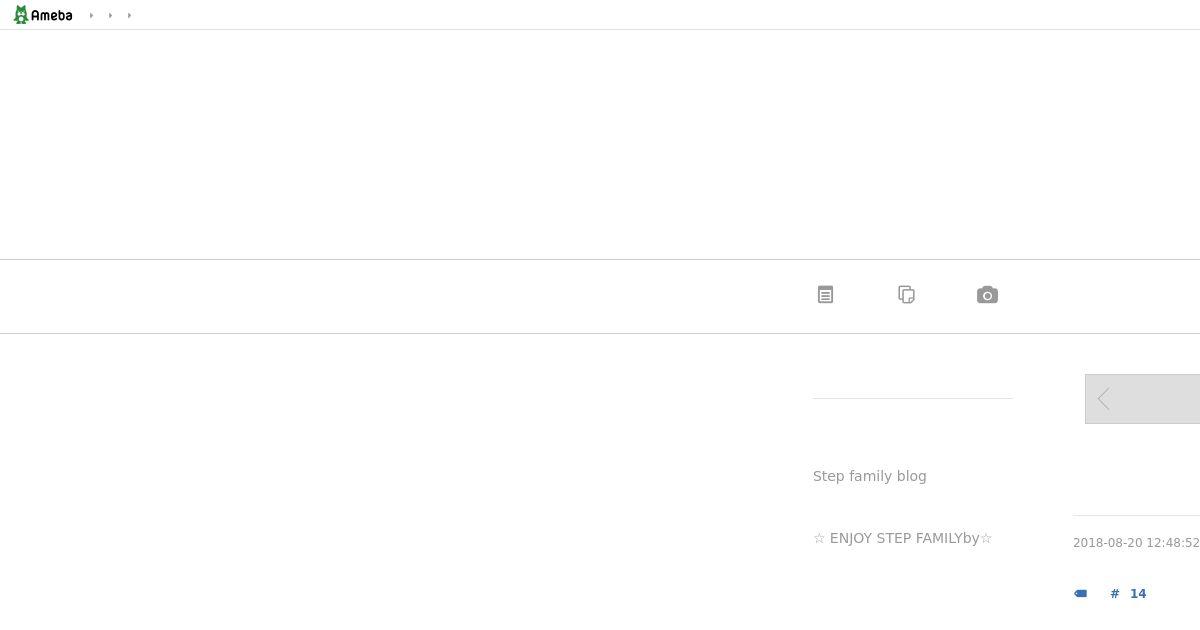Click the ENJOY STEP FAMILYby text
1200x630 pixels.
click(904, 538)
